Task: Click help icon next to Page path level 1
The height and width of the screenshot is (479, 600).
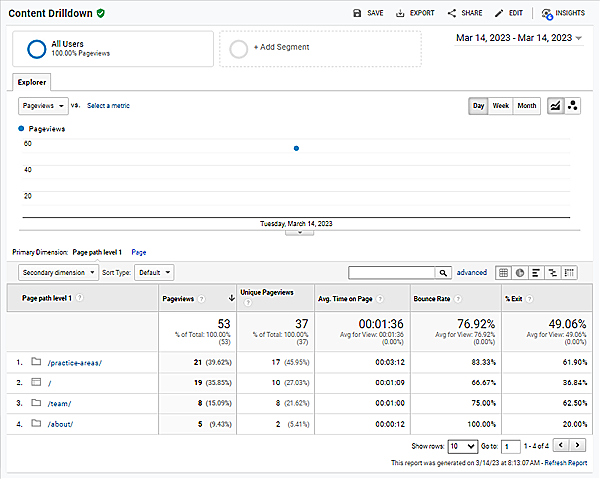Action: [79, 298]
